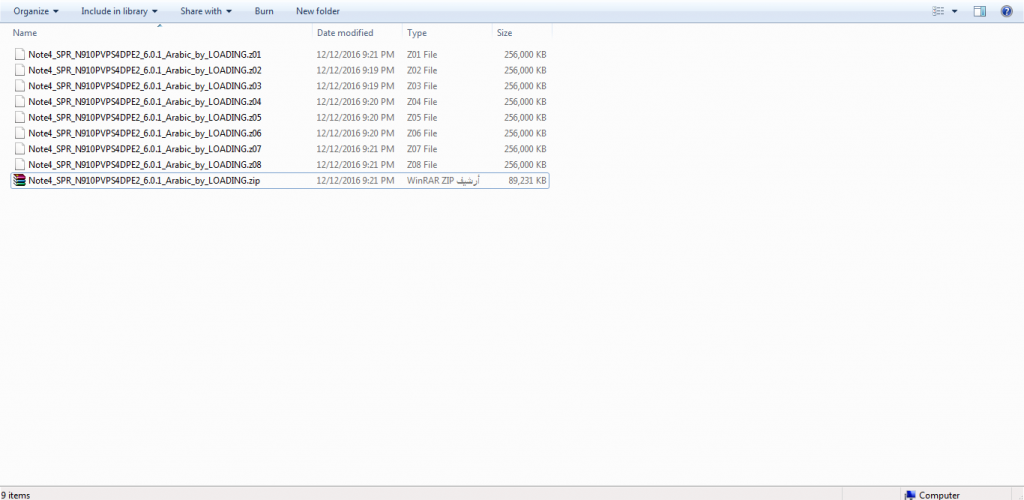
Task: Select file name ending in LOADING.zip
Action: tap(144, 180)
